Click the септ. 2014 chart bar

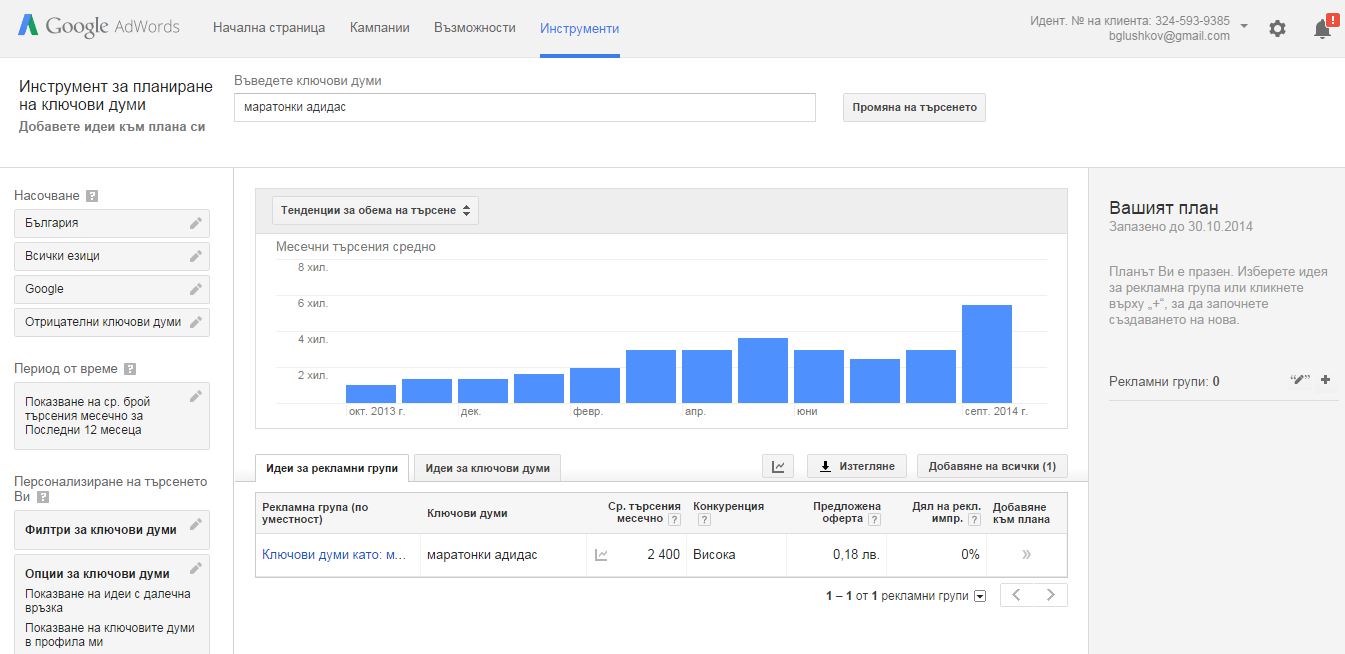987,354
